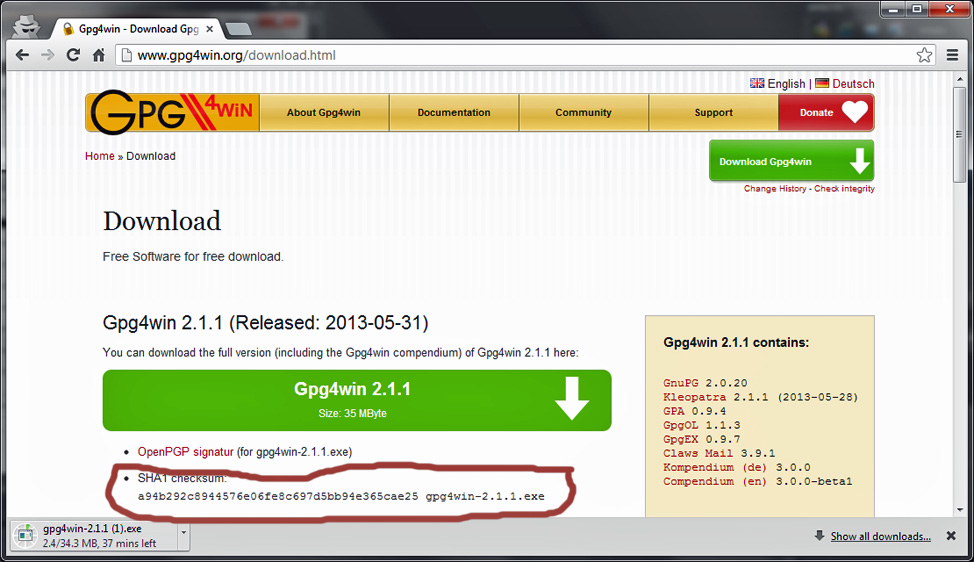
Task: Open the Chrome hamburger menu
Action: 952,55
